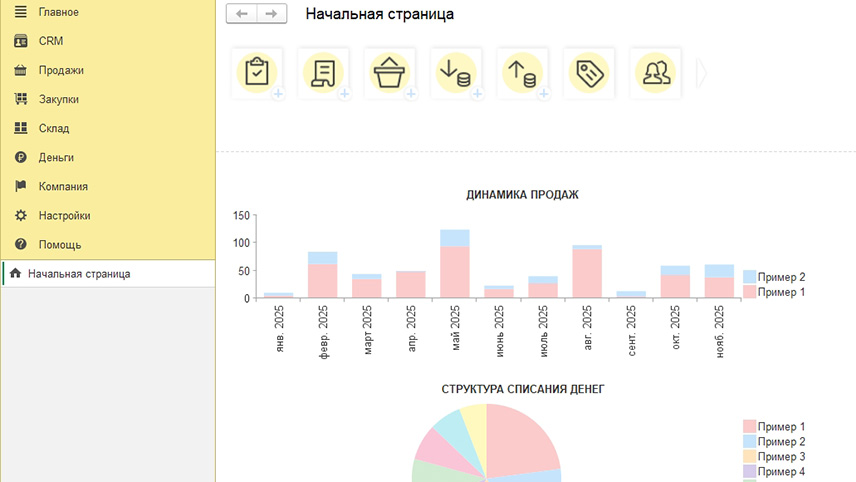The width and height of the screenshot is (856, 482).
Task: Click the авг. 2025 bar in the sales chart
Action: click(587, 272)
